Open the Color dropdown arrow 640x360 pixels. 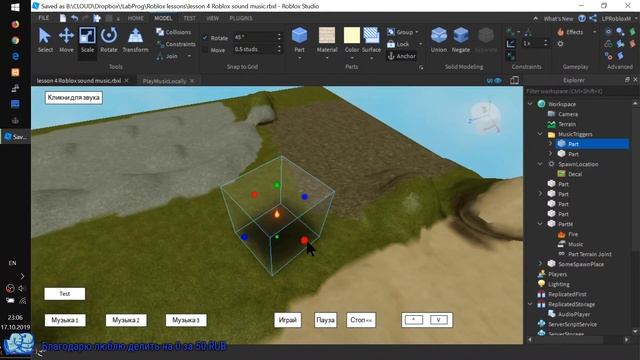352,58
